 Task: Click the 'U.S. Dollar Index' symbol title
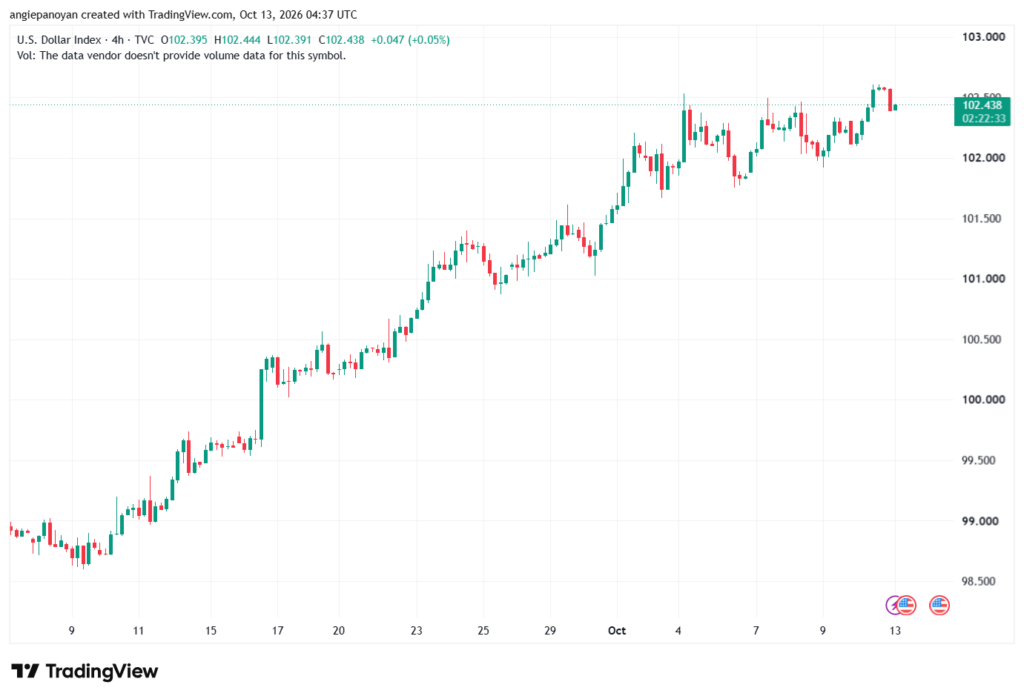coord(59,40)
